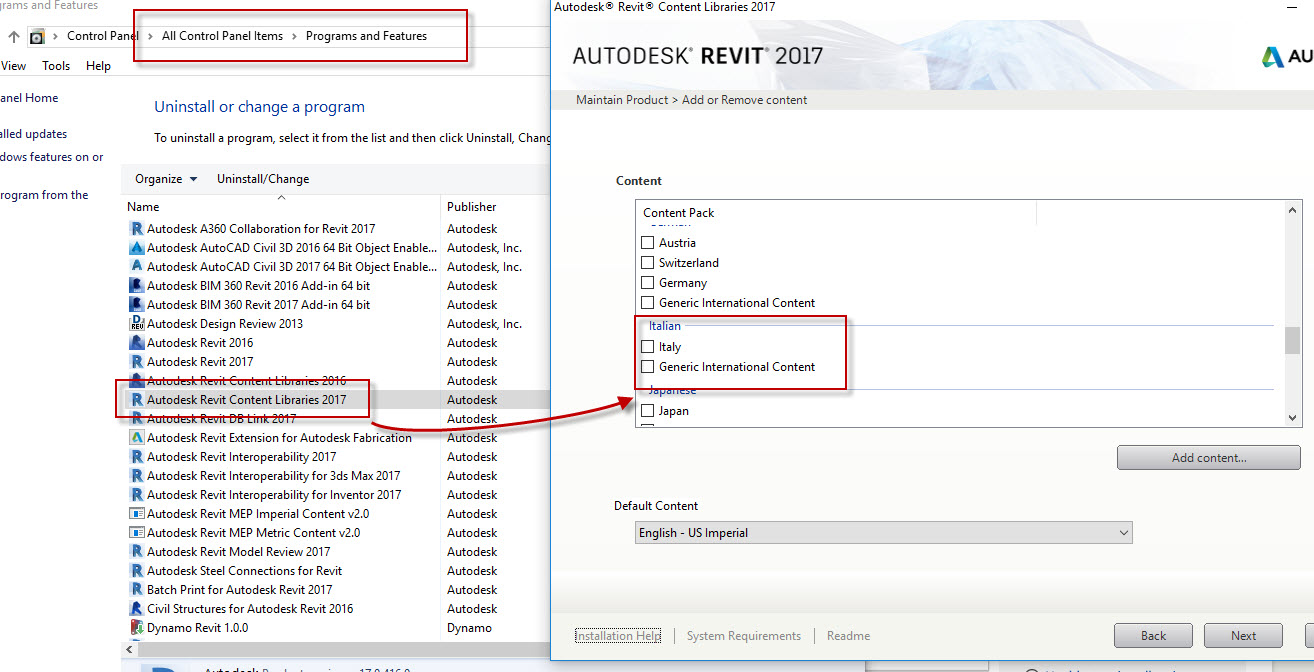The width and height of the screenshot is (1314, 672).
Task: Enable the Germany content pack
Action: (647, 282)
